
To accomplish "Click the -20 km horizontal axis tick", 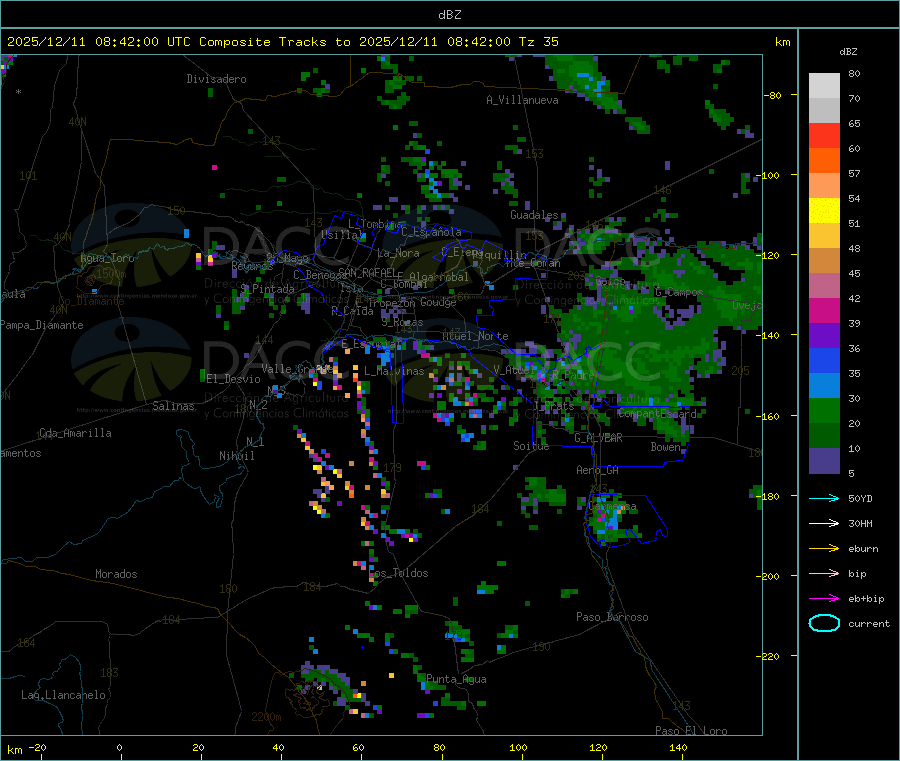I will pos(37,747).
